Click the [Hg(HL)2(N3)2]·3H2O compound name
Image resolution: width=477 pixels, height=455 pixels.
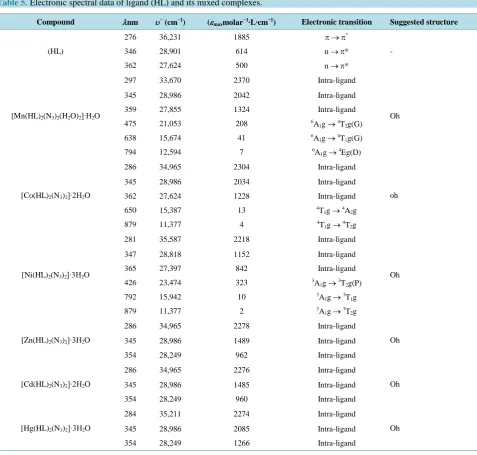(x=56, y=428)
